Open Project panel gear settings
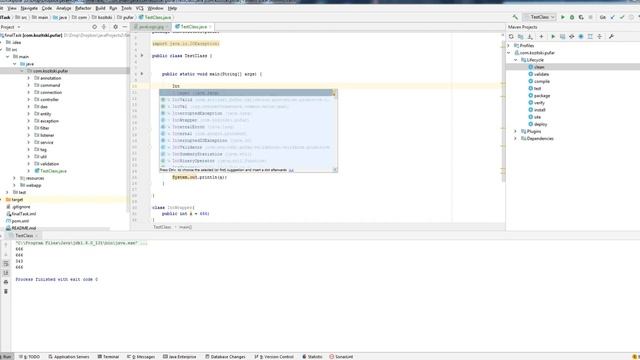The image size is (640, 360). point(116,27)
